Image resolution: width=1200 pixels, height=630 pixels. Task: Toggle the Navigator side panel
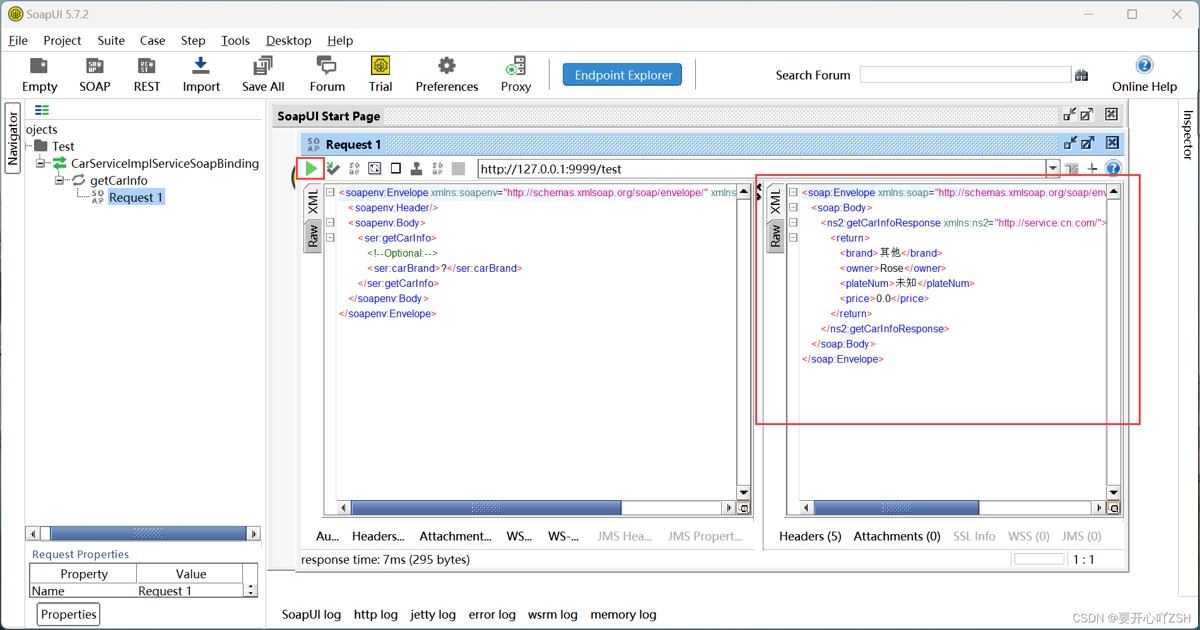(x=13, y=138)
